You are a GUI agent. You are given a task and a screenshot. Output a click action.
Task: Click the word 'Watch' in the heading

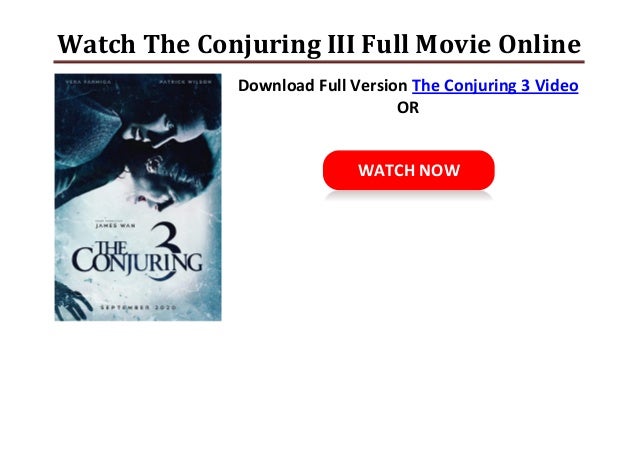point(96,44)
